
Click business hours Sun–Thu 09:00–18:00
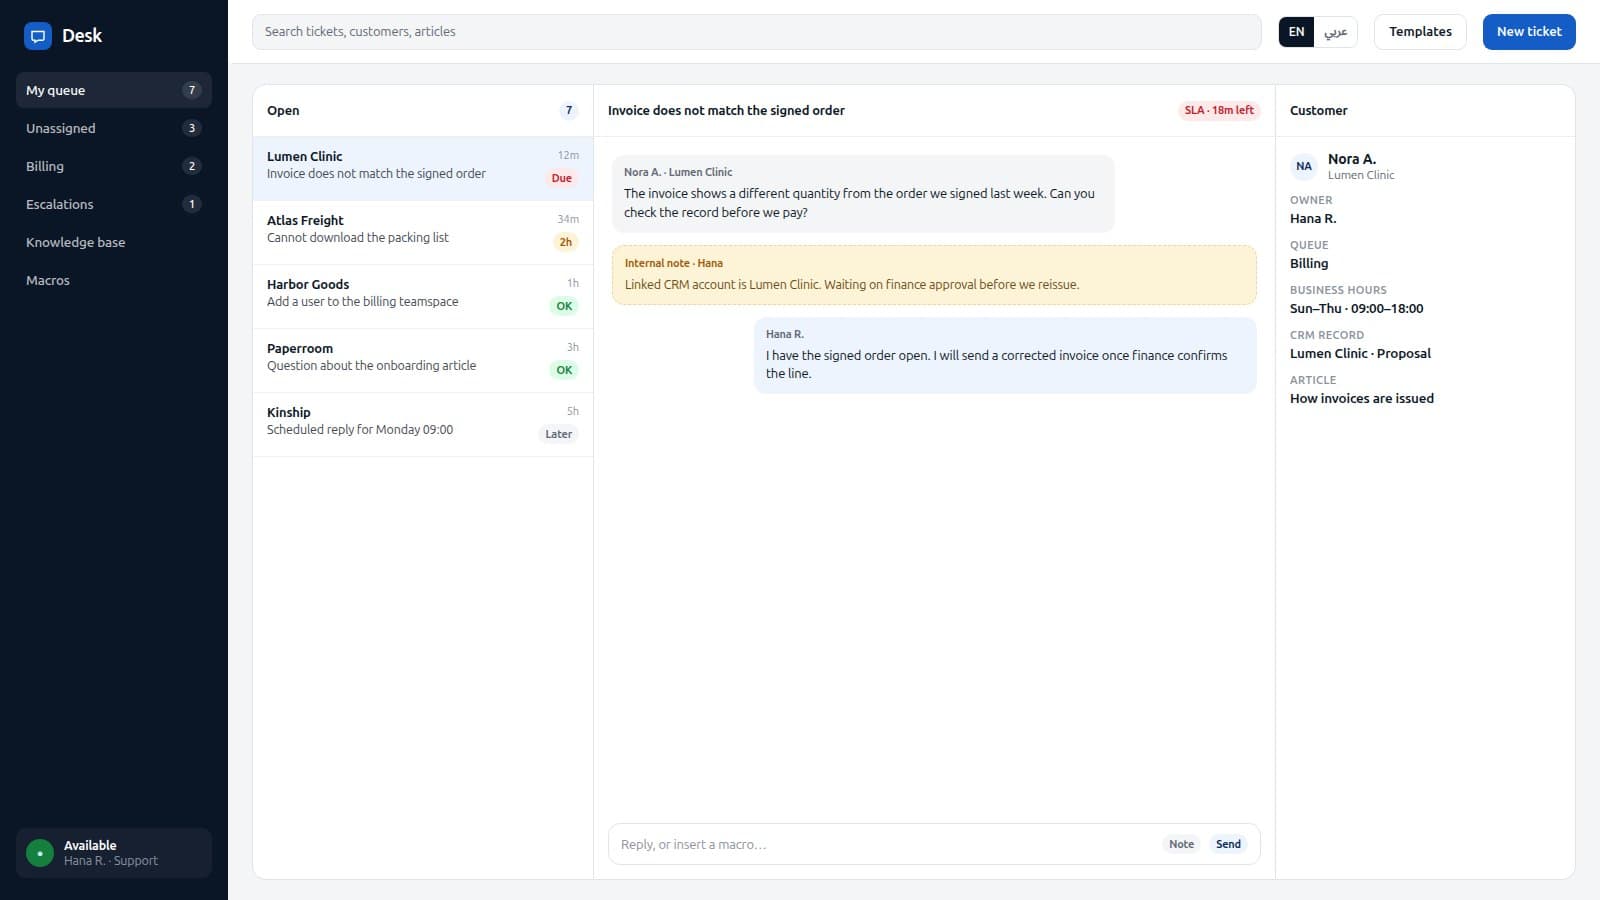click(1356, 308)
